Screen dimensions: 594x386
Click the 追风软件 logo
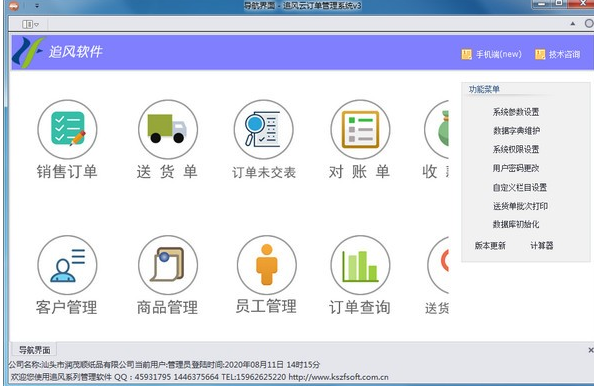pos(58,52)
